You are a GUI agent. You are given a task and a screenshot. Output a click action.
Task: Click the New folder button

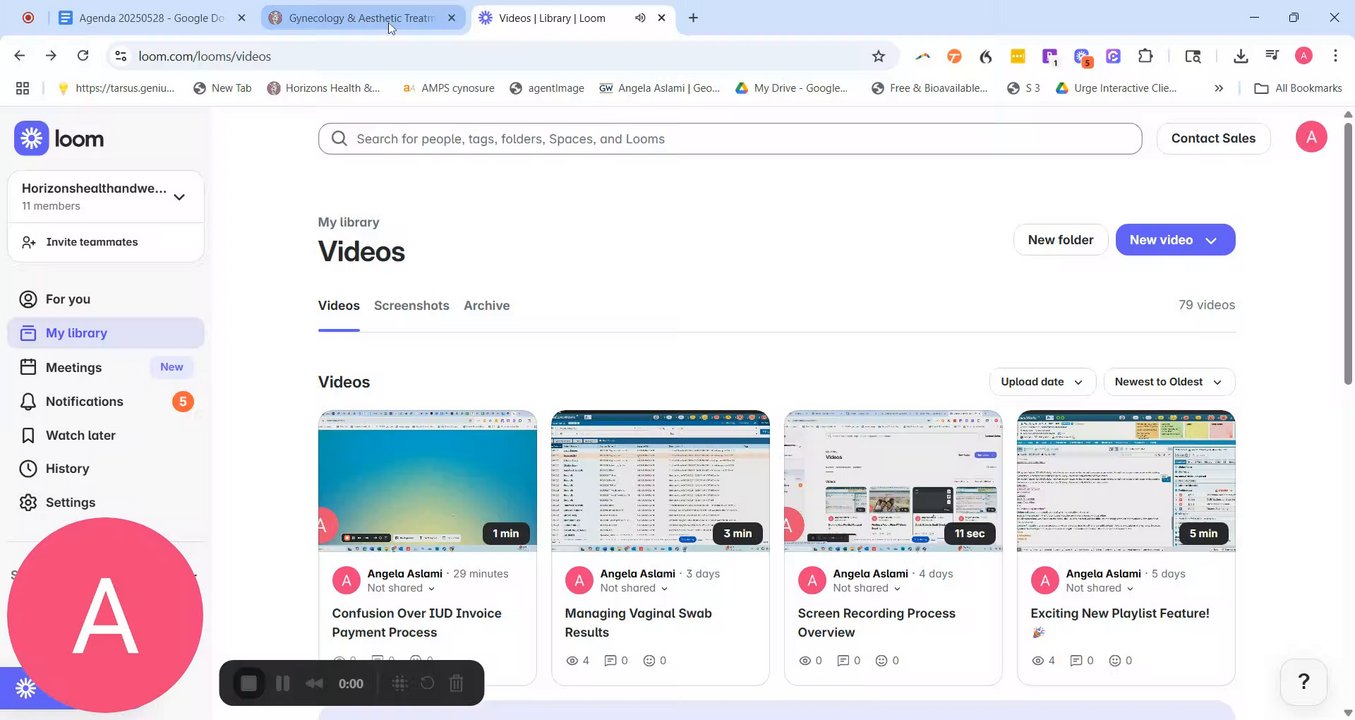pyautogui.click(x=1060, y=240)
